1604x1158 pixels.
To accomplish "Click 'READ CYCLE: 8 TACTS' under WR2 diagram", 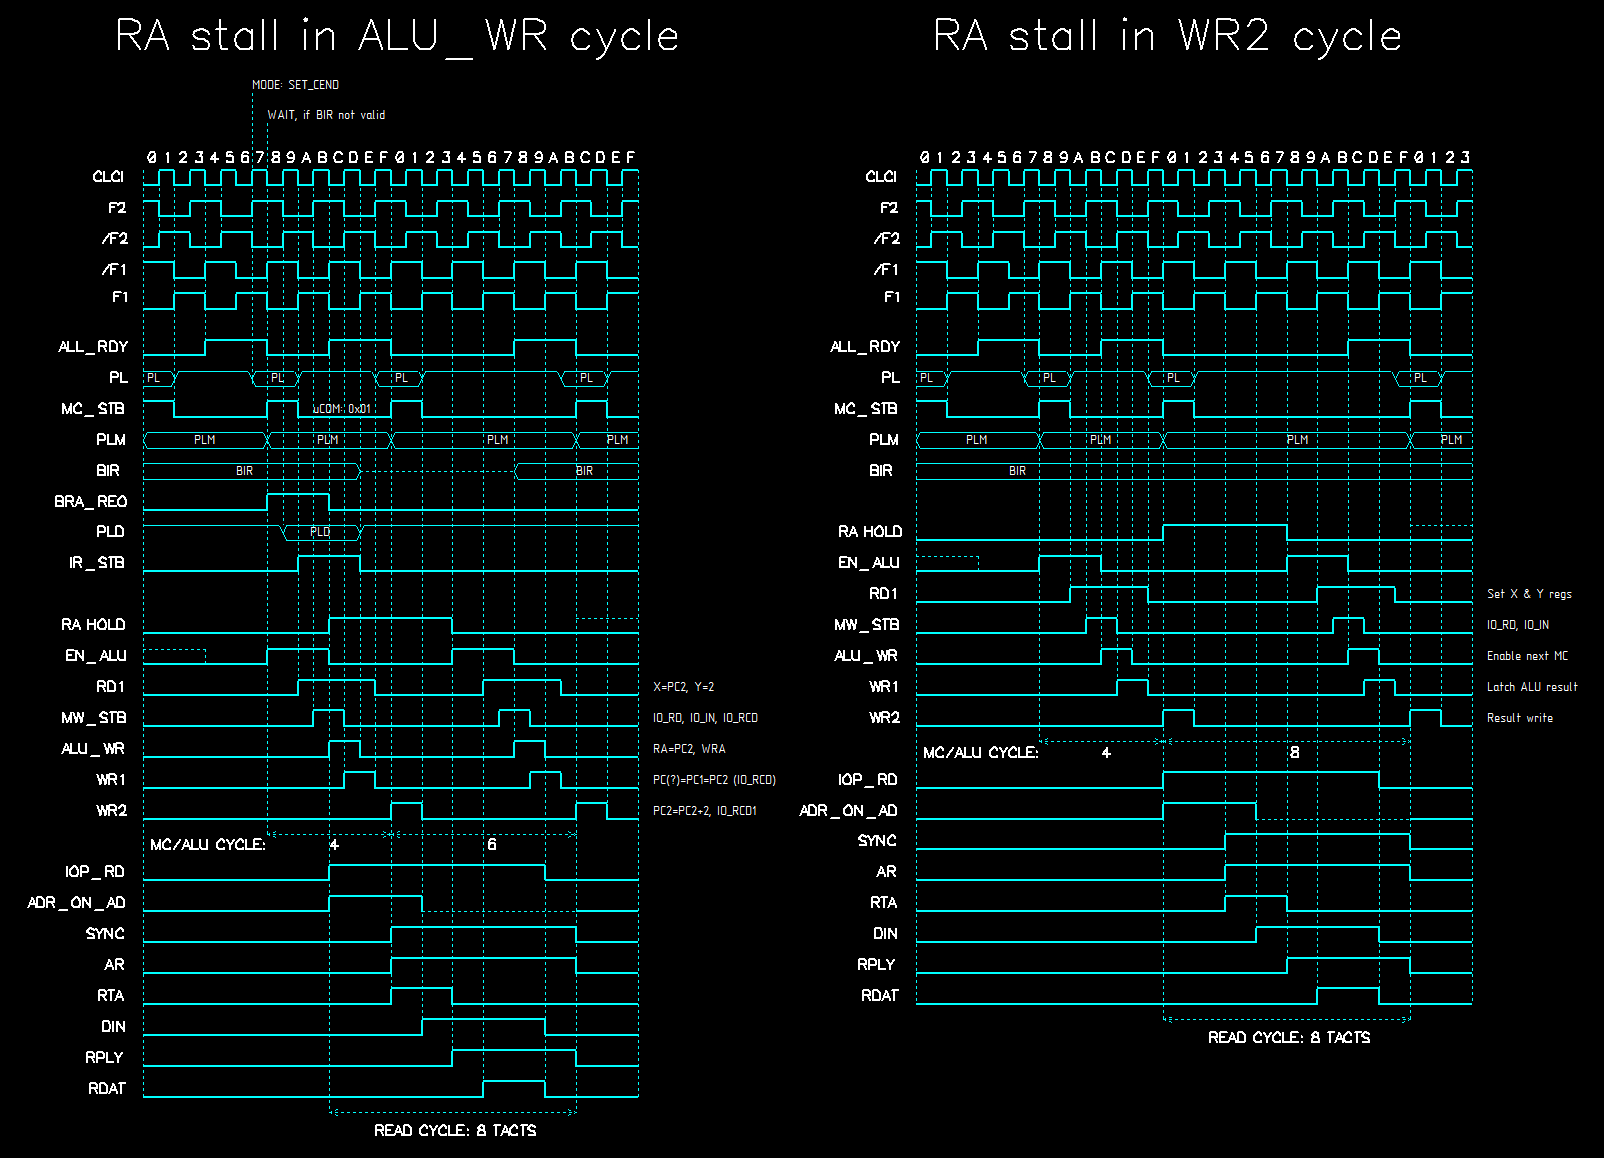I will [1289, 1038].
